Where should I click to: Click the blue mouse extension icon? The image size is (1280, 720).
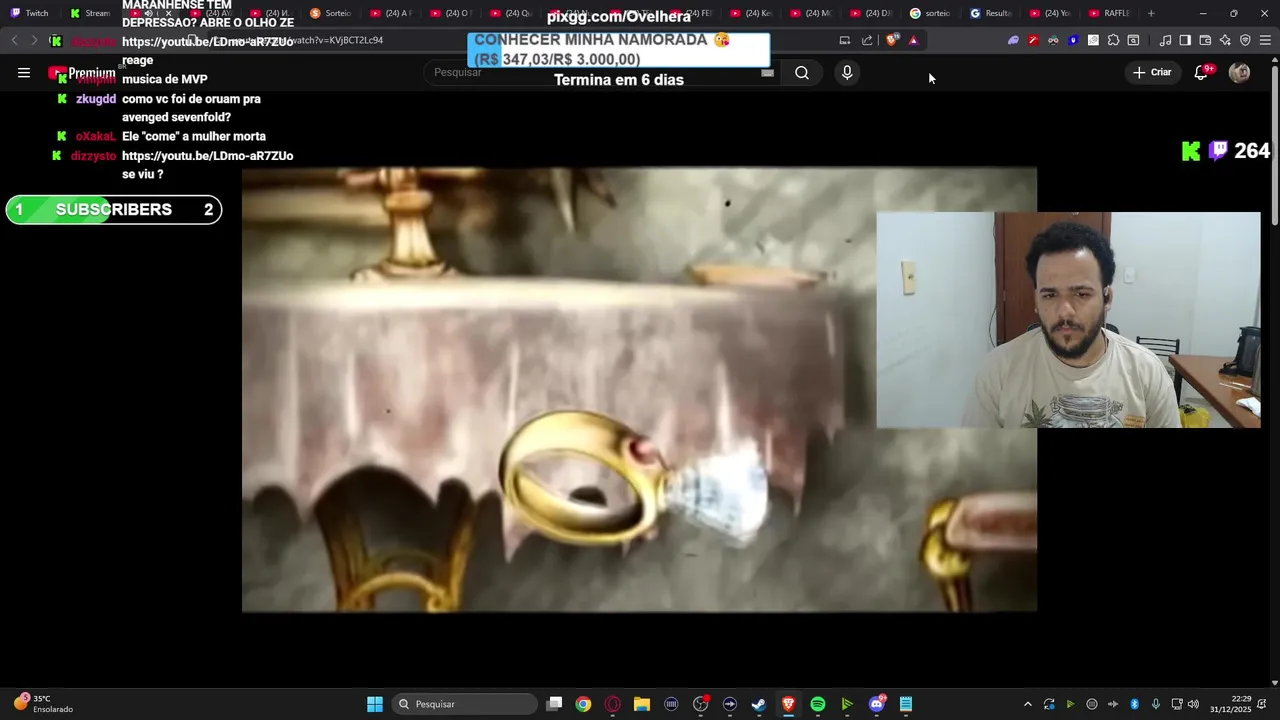tap(1073, 40)
